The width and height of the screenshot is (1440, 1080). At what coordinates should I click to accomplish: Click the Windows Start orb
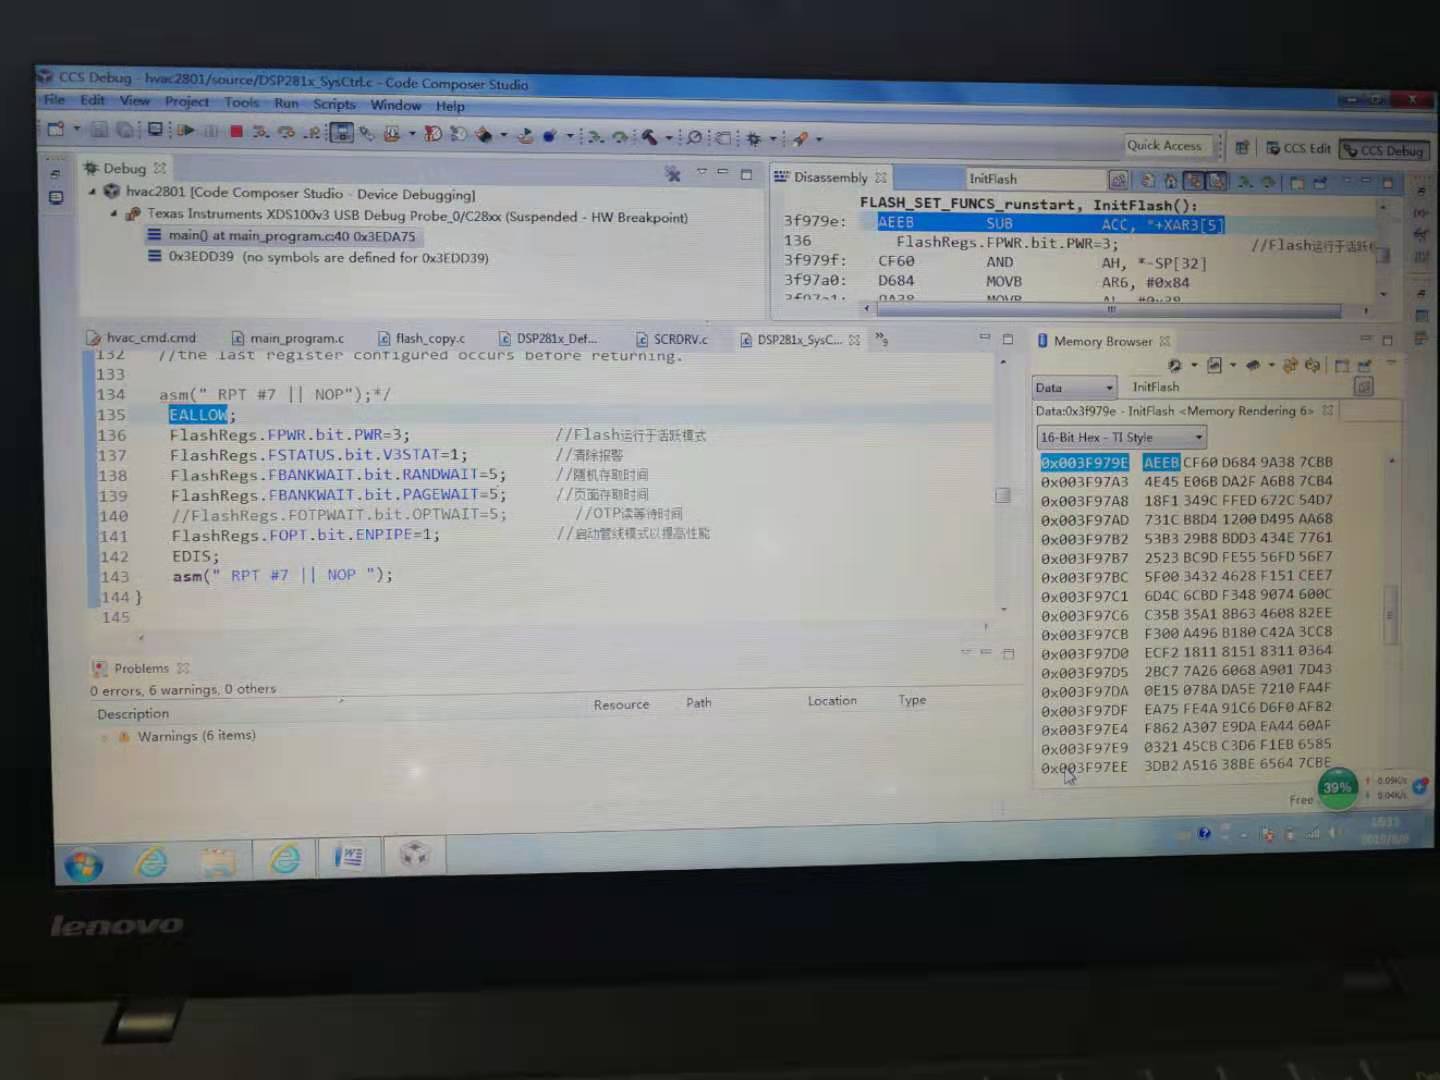tap(84, 864)
